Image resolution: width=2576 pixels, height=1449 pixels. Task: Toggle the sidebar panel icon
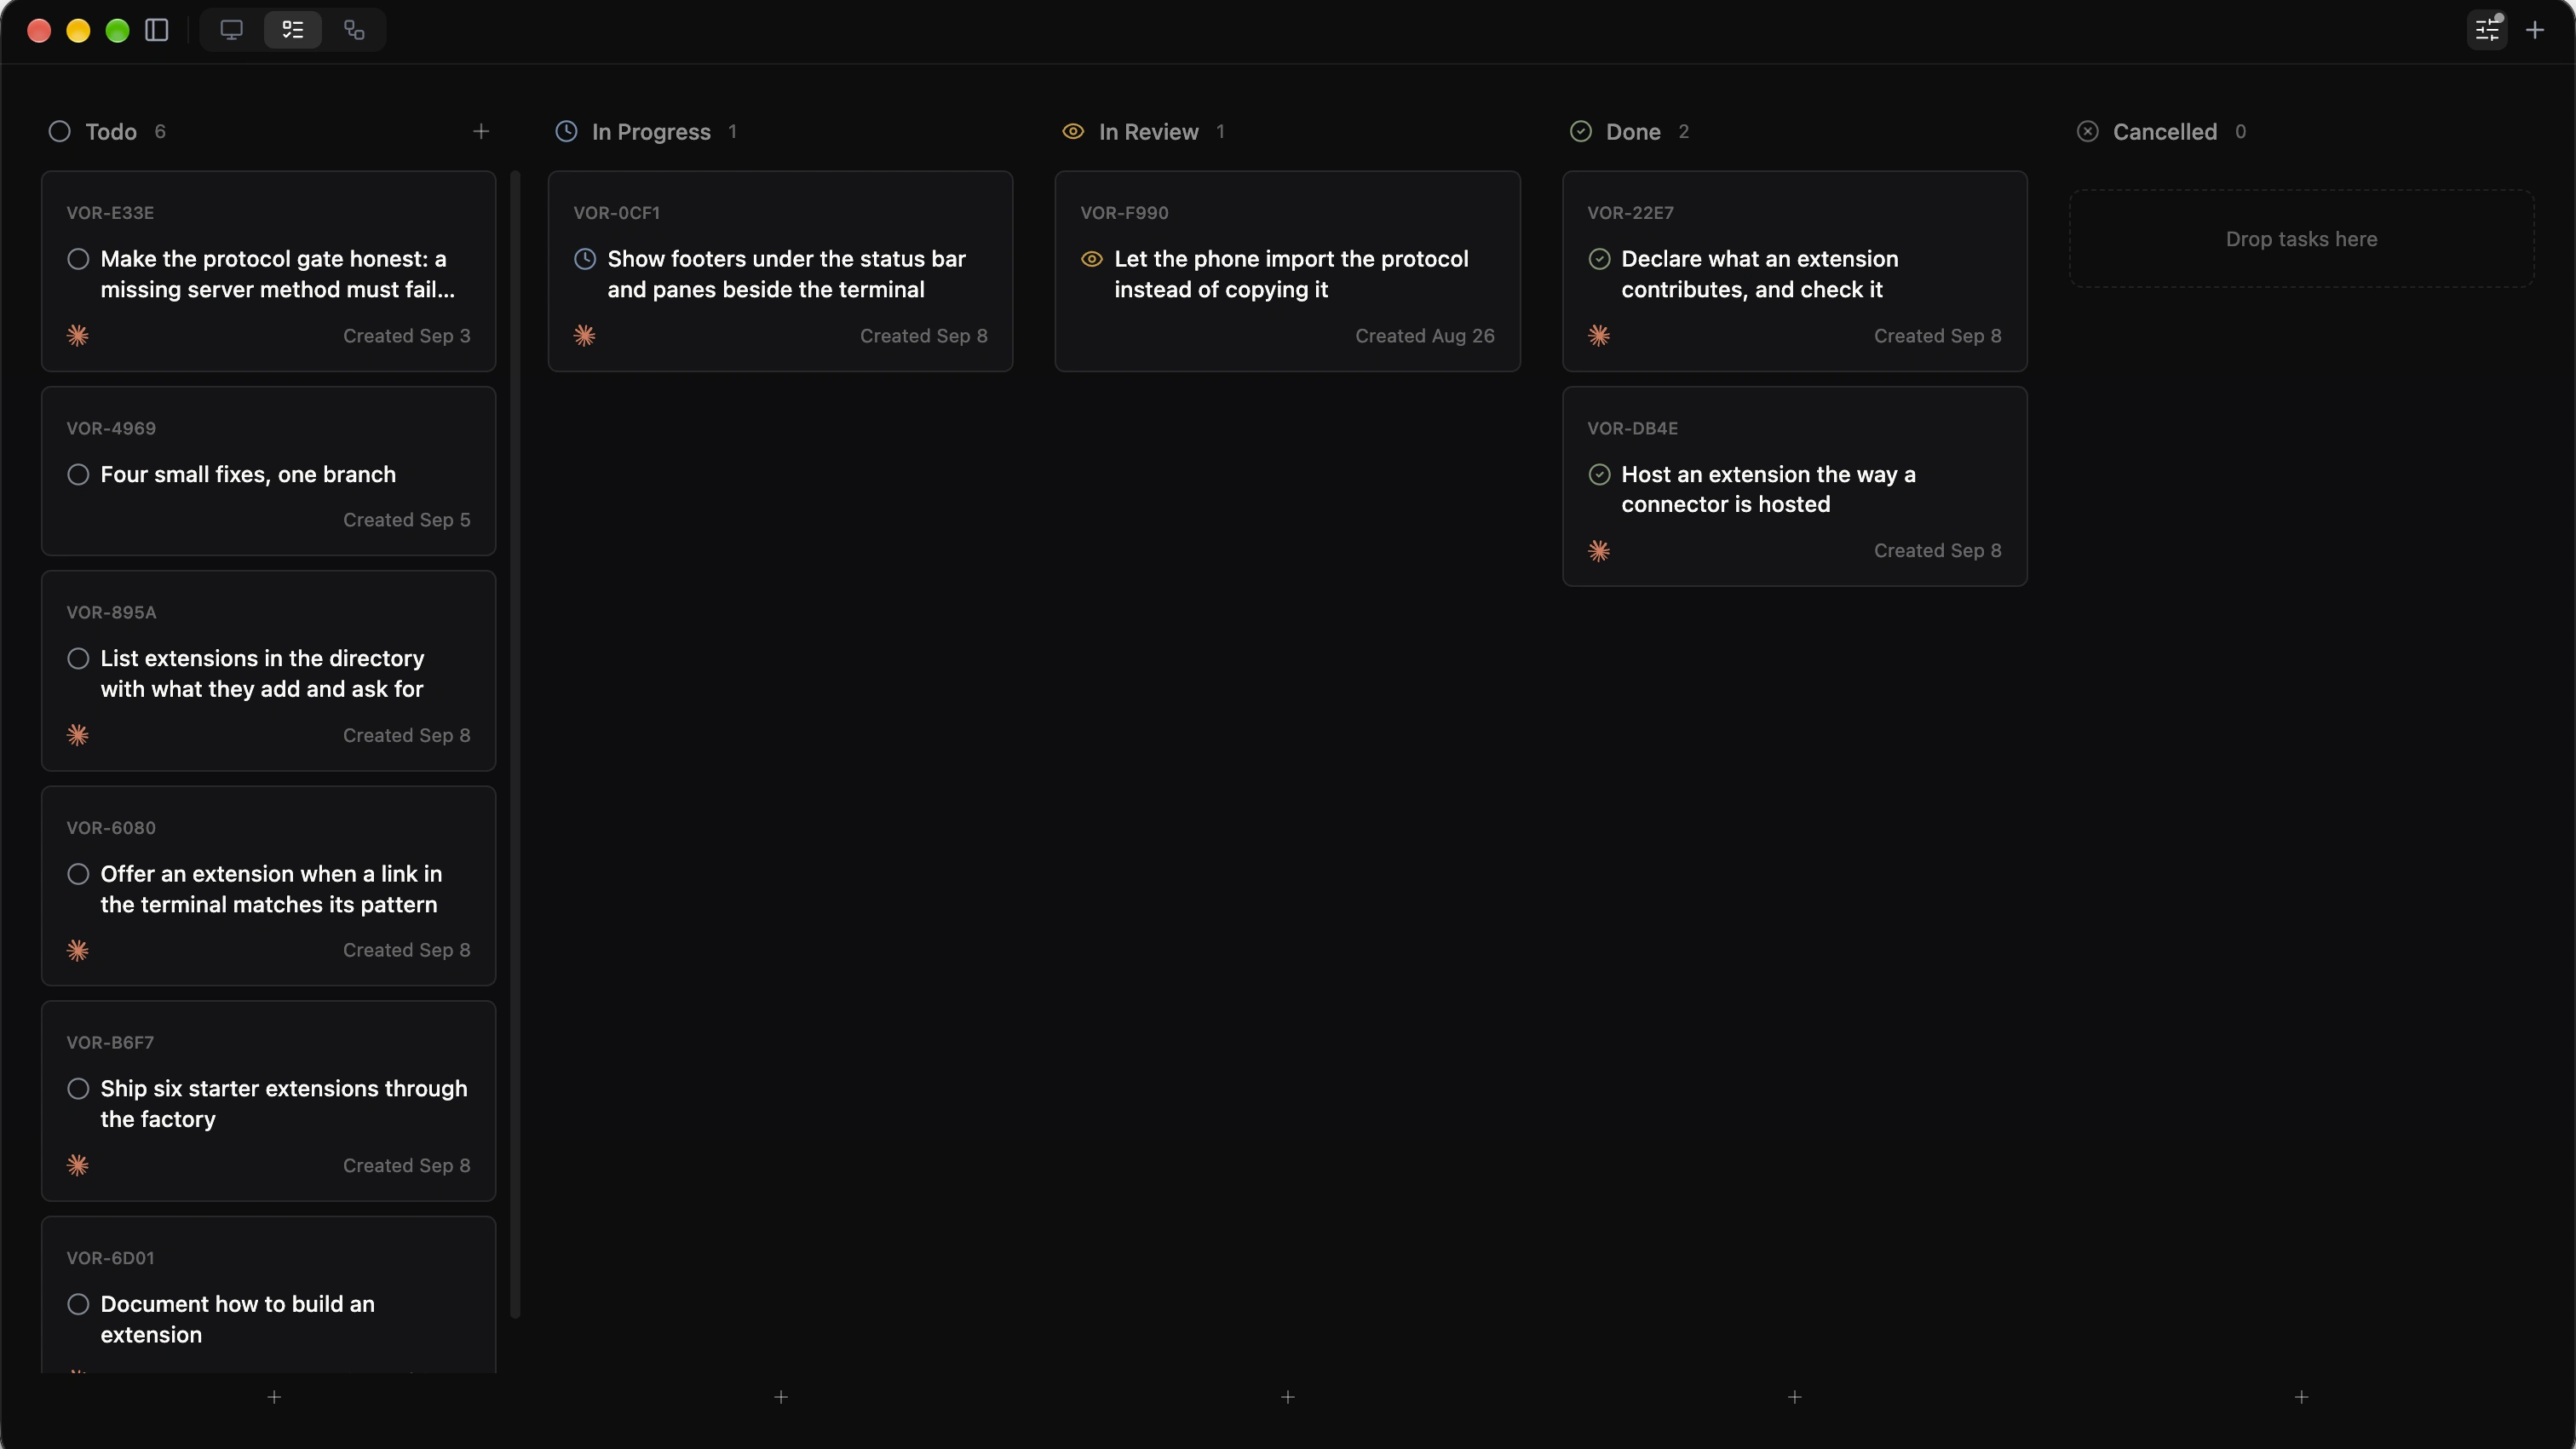157,30
